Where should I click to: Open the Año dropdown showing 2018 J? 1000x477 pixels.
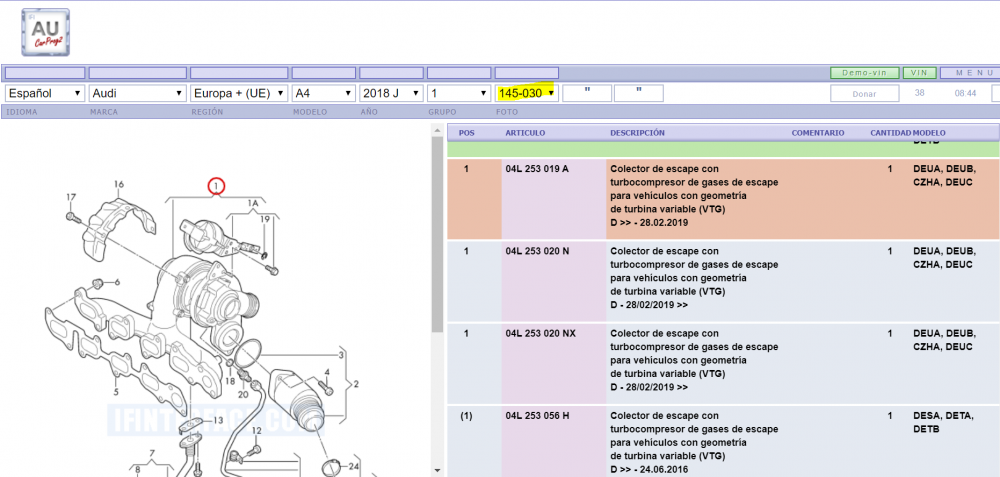click(x=391, y=93)
